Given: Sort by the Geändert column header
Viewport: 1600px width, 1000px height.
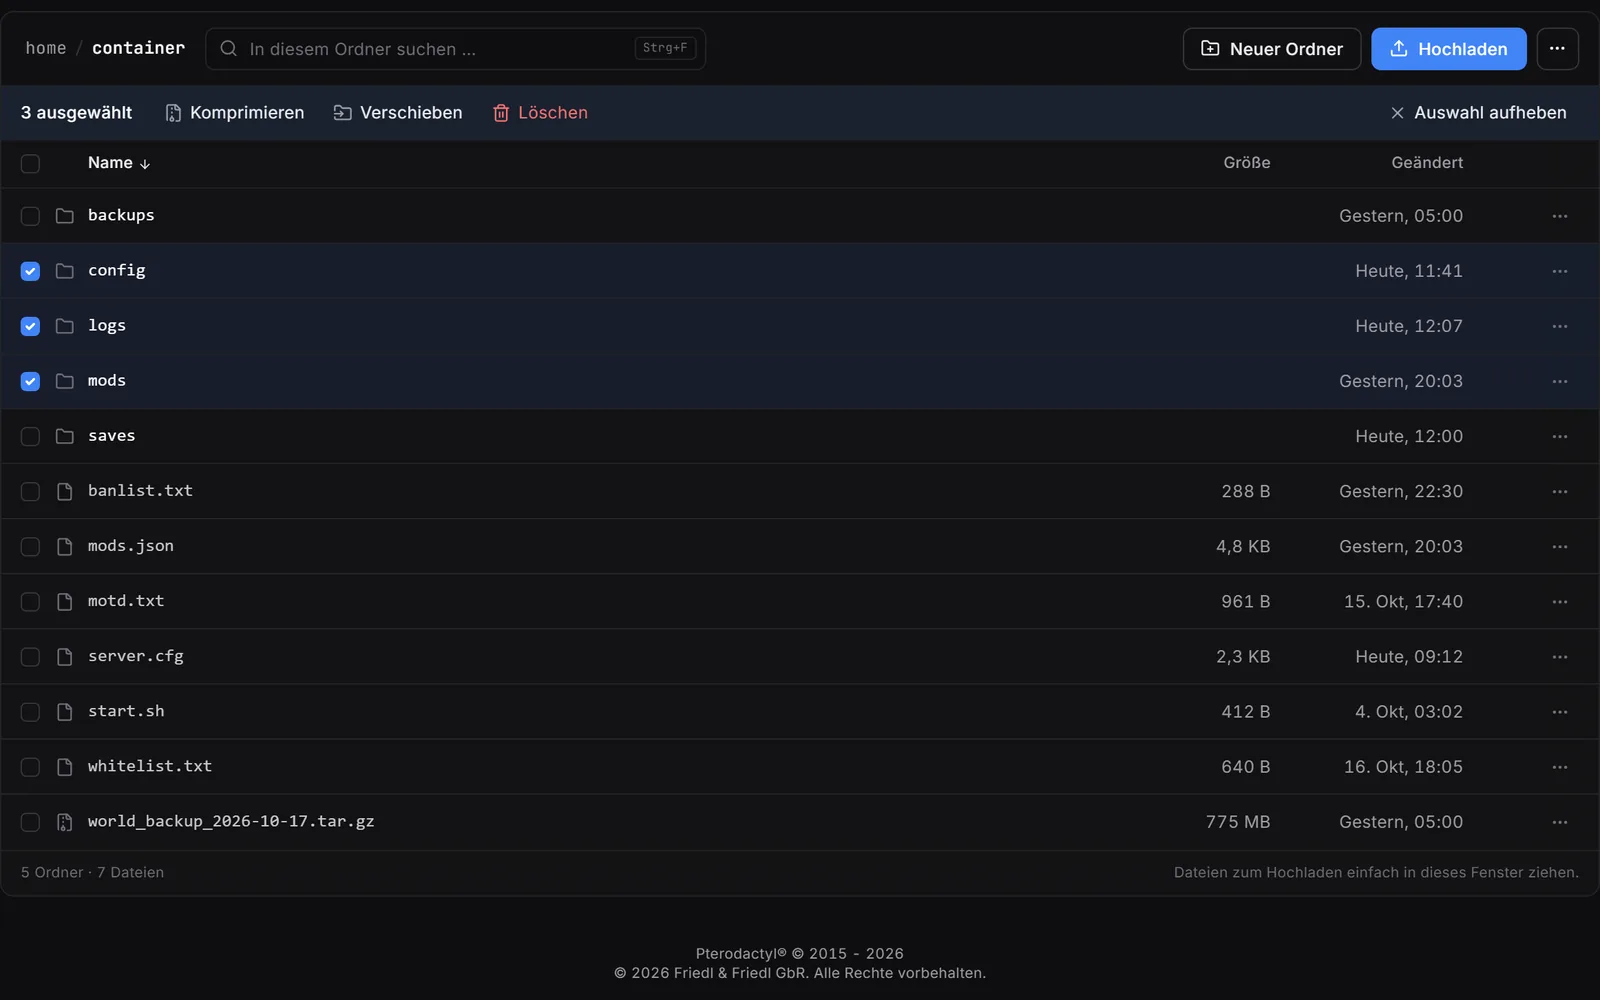Looking at the screenshot, I should 1427,163.
